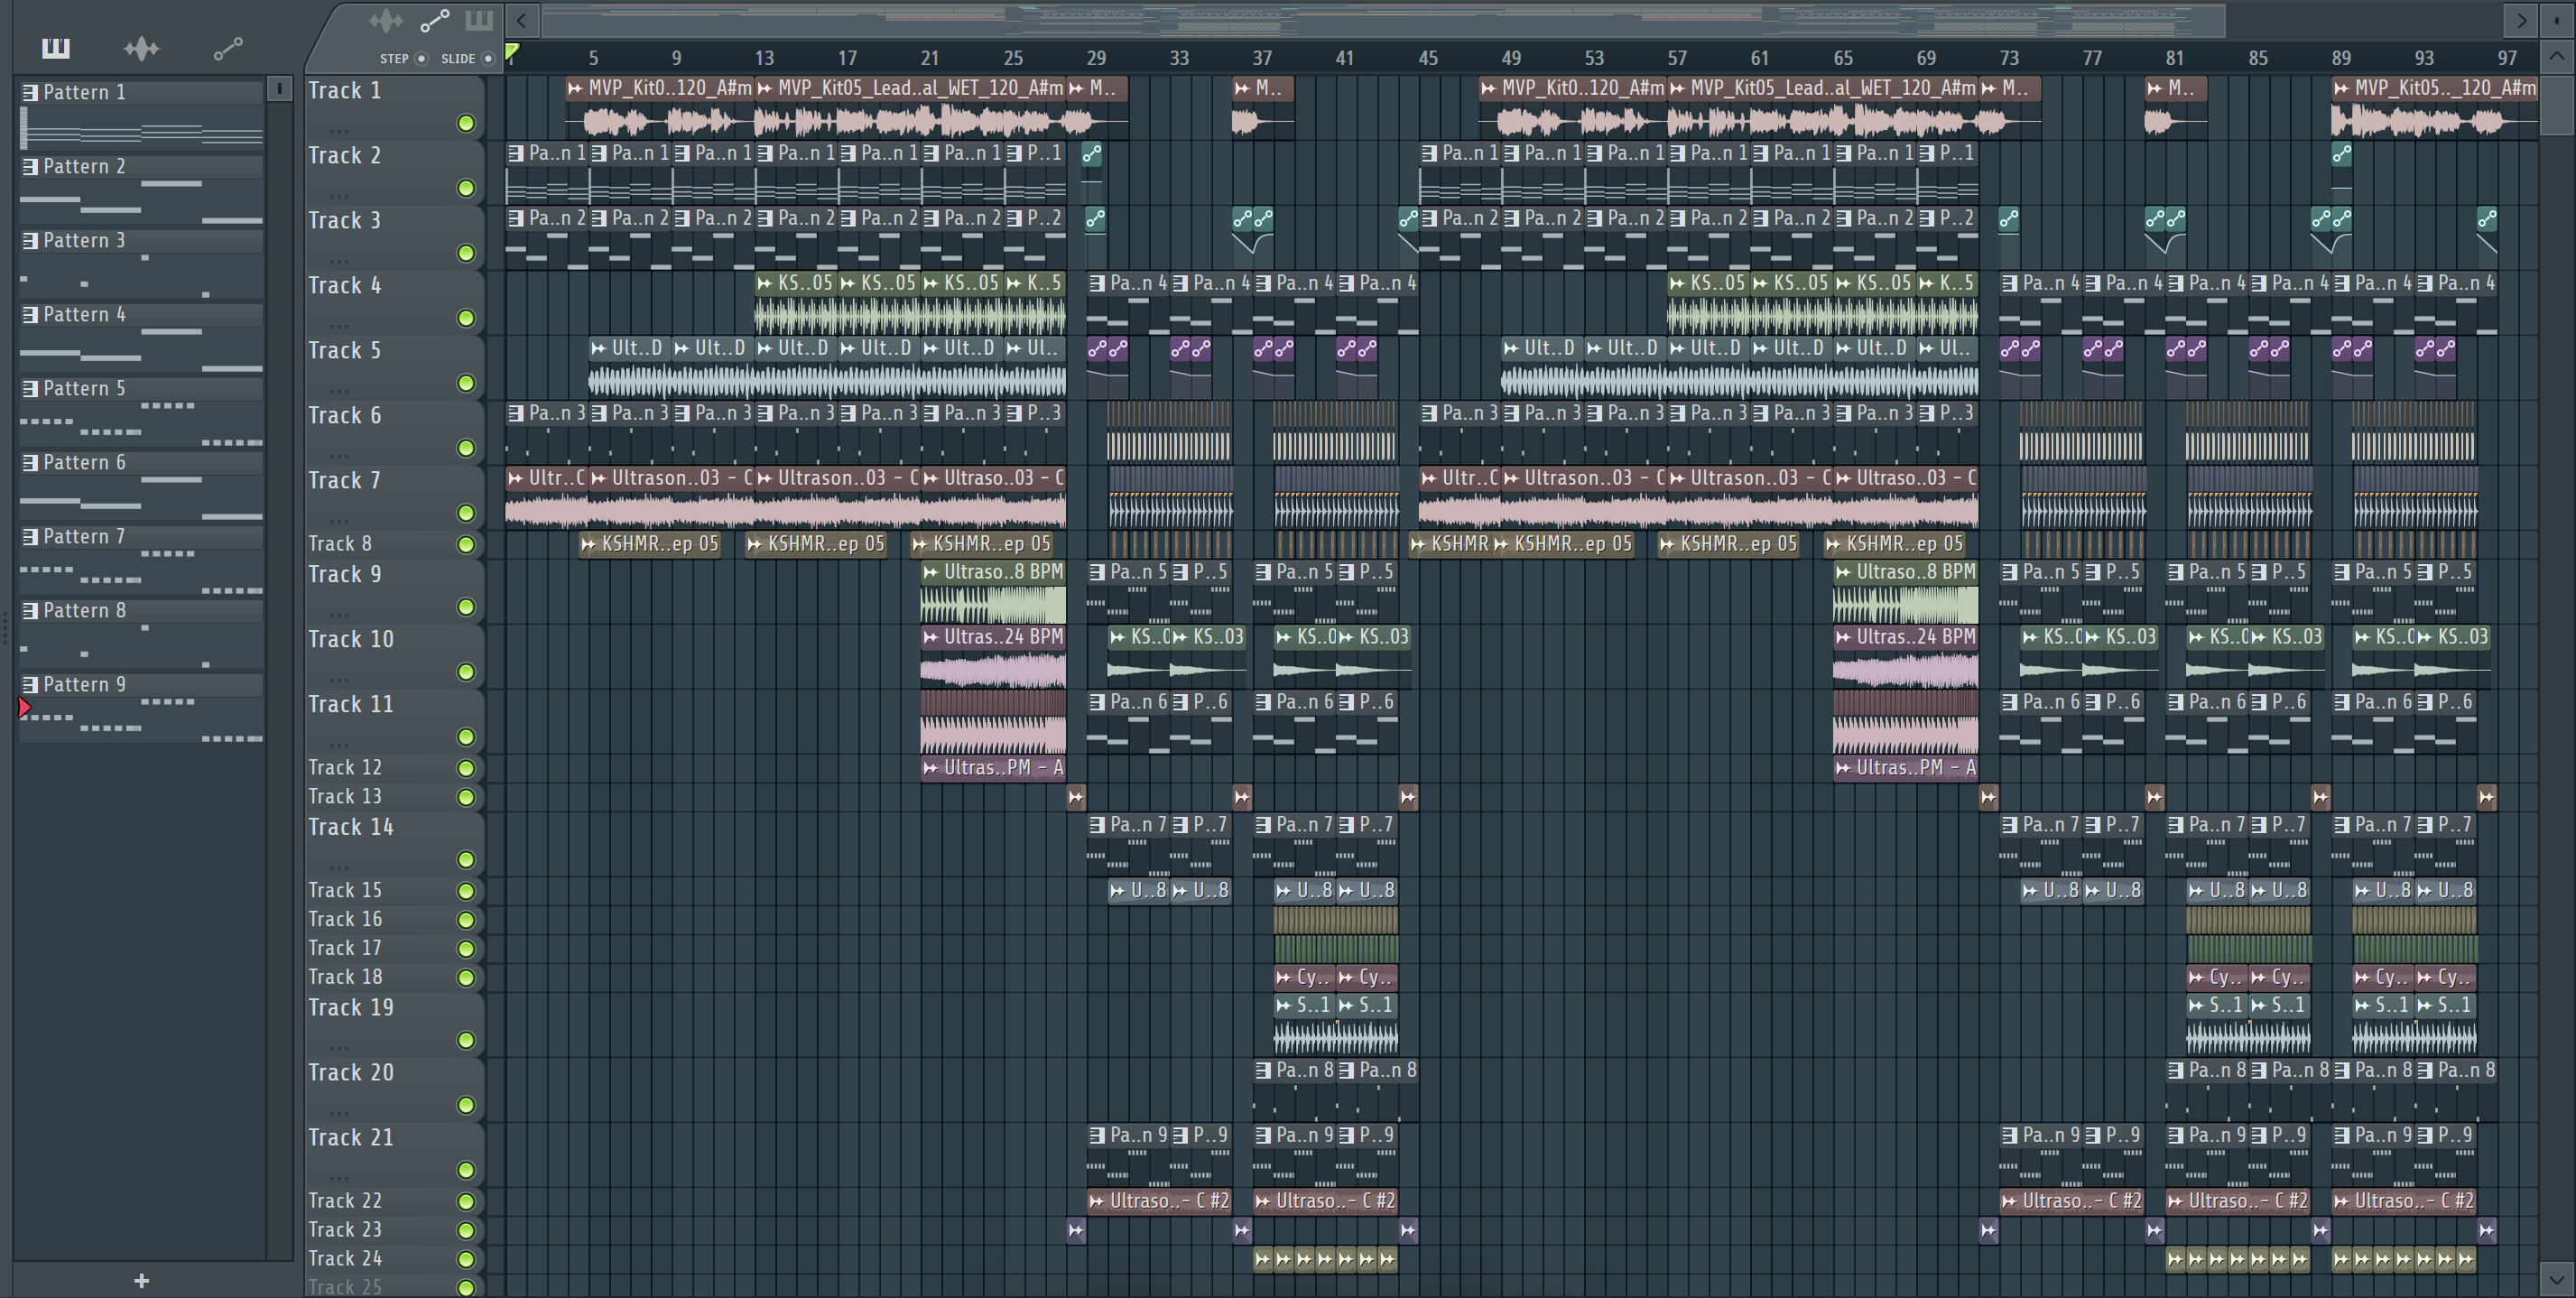The height and width of the screenshot is (1298, 2576).
Task: Select the automation clip focus icon above tracks
Action: (x=434, y=20)
